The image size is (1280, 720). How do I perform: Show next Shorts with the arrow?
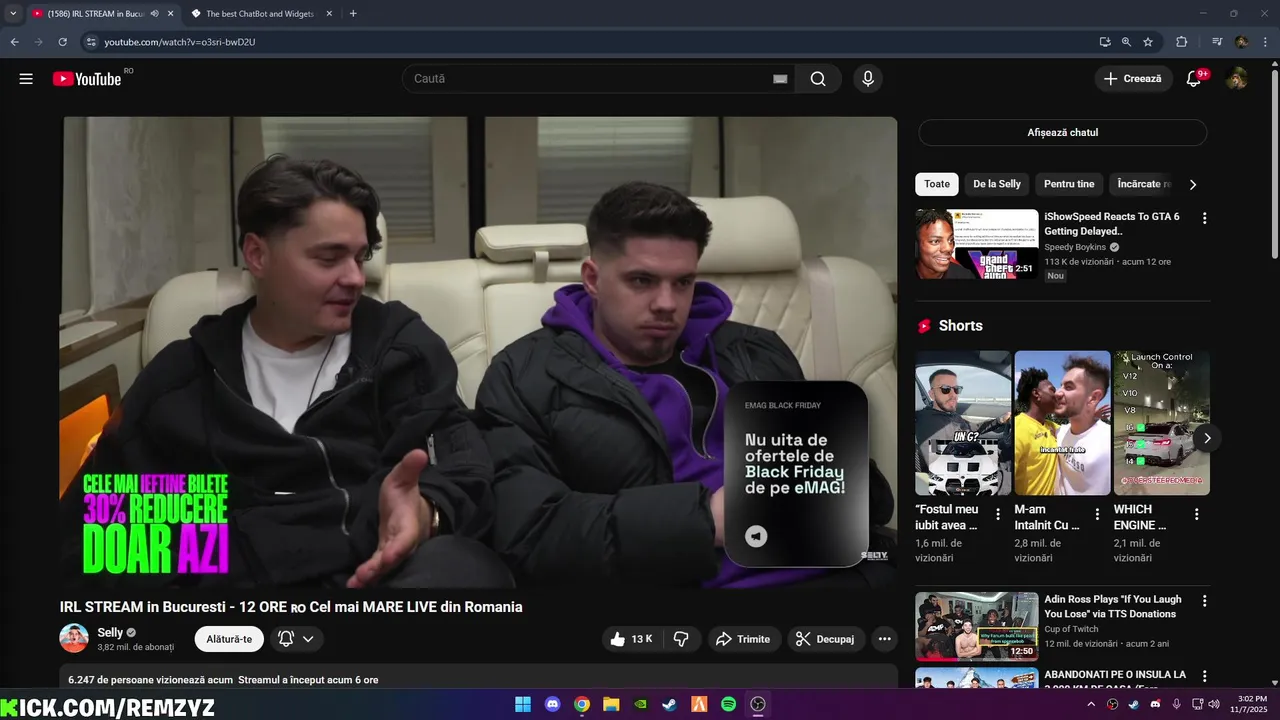pyautogui.click(x=1207, y=438)
